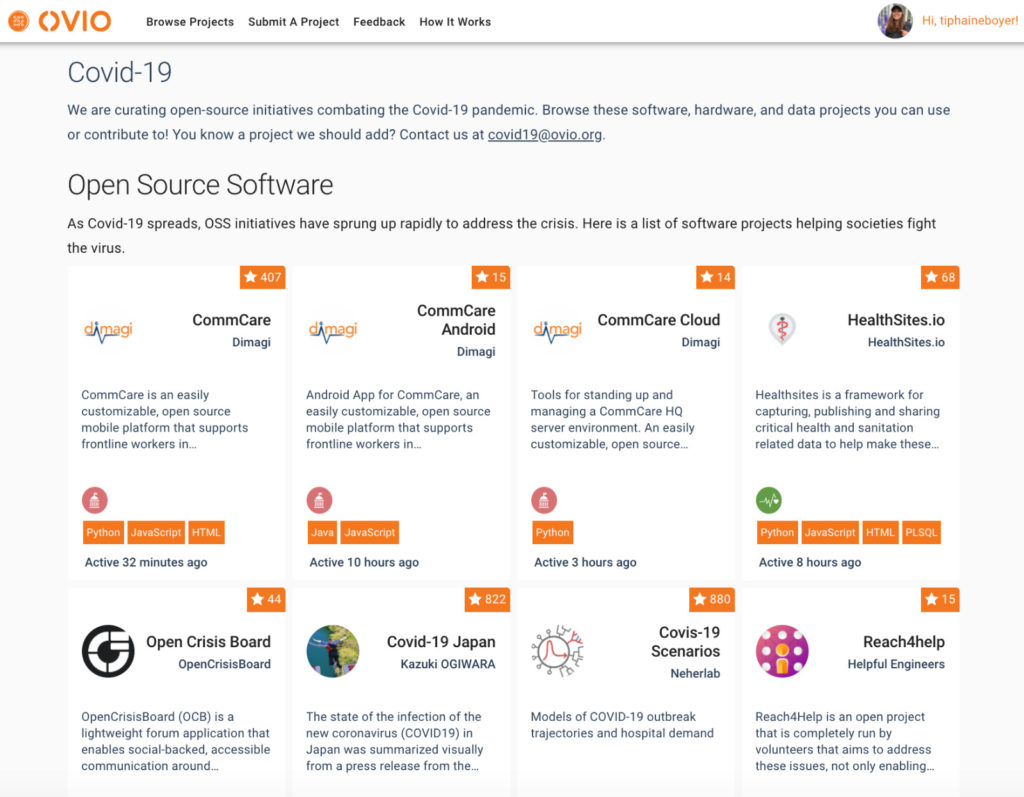Open the Browse Projects menu item
Viewport: 1024px width, 797px height.
(190, 22)
